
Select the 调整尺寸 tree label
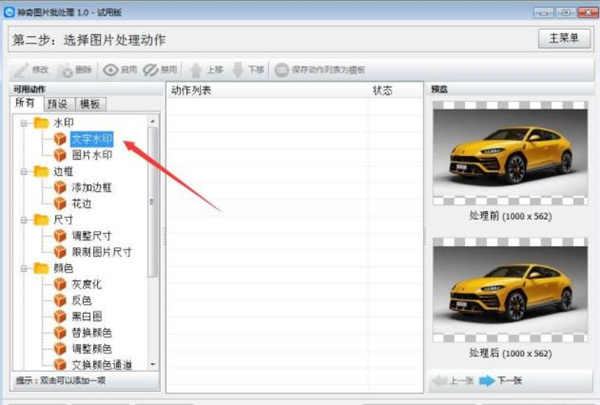coord(92,236)
